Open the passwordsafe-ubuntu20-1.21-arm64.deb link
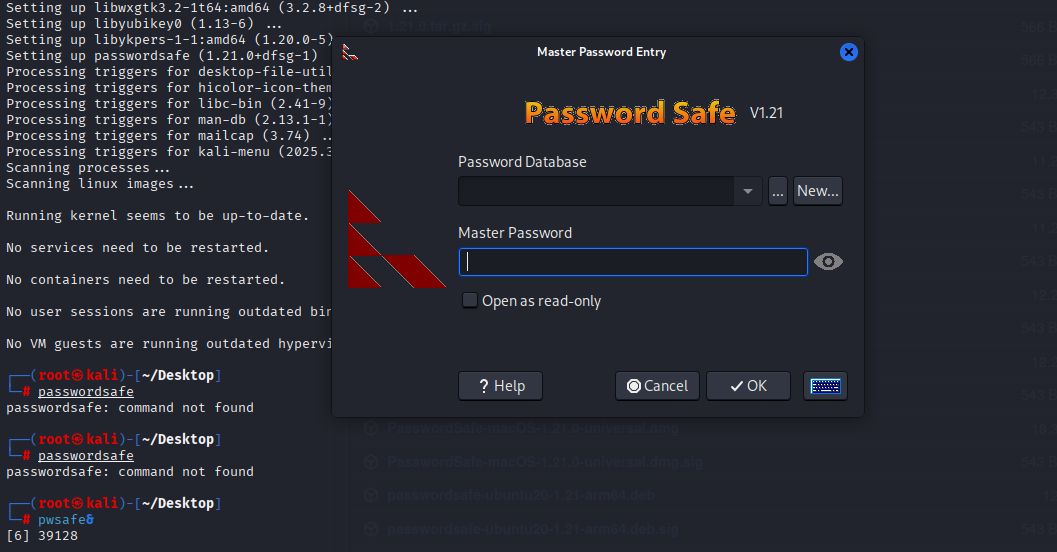The height and width of the screenshot is (552, 1057). pos(520,495)
